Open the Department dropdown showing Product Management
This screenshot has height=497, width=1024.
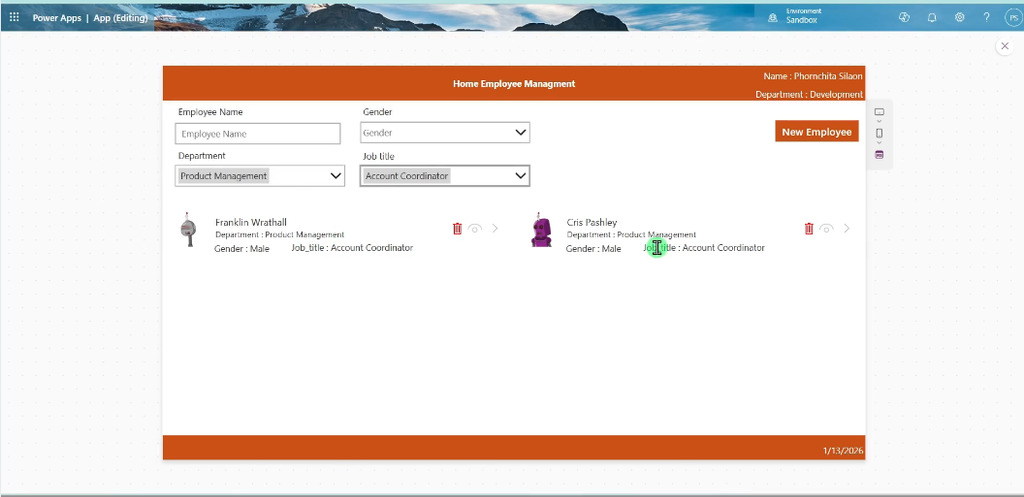pos(259,176)
